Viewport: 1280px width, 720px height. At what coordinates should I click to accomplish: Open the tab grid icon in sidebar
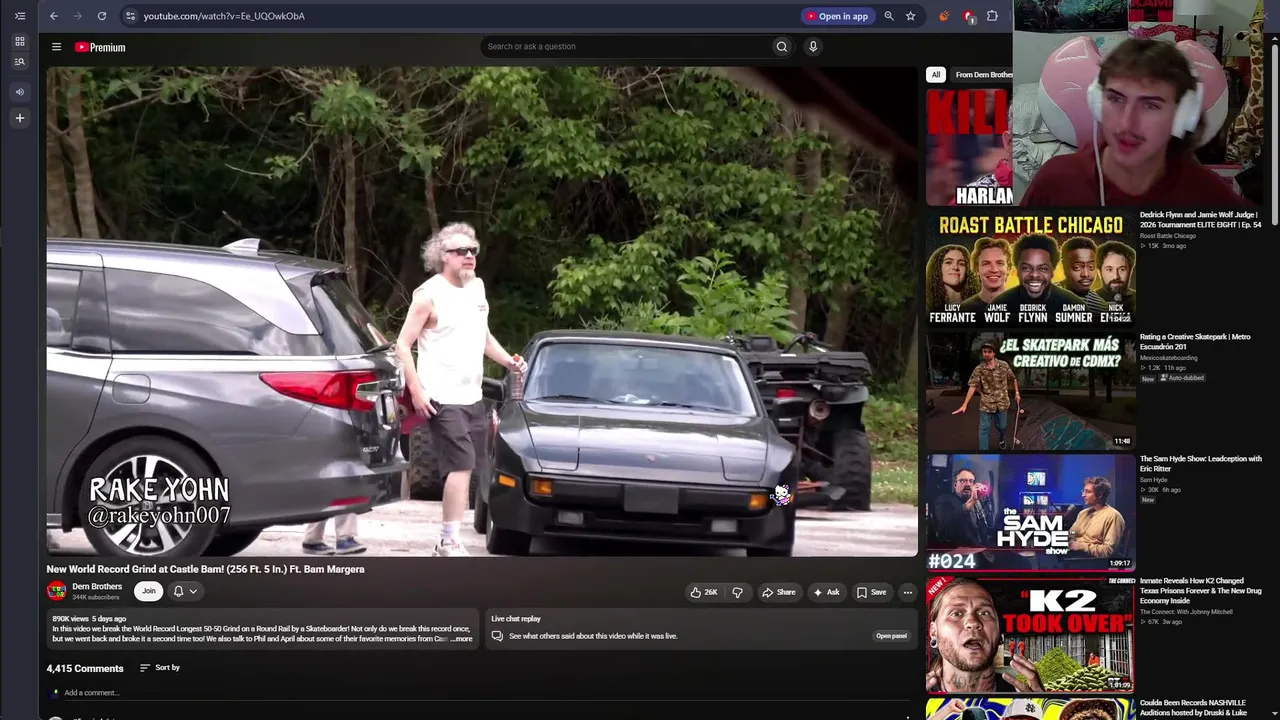pyautogui.click(x=20, y=41)
